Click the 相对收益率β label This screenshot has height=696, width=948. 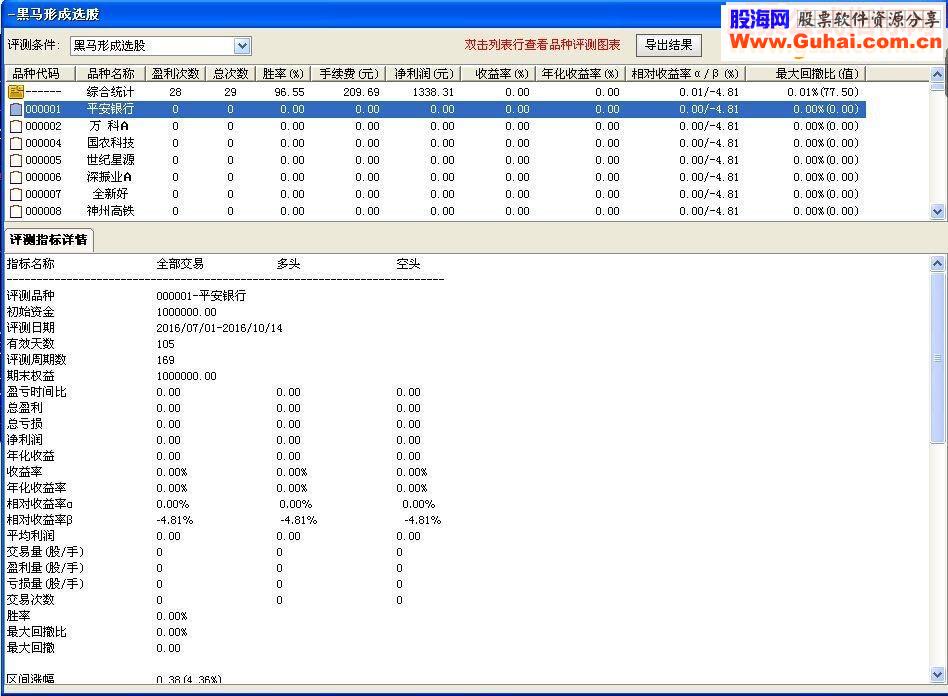click(39, 520)
